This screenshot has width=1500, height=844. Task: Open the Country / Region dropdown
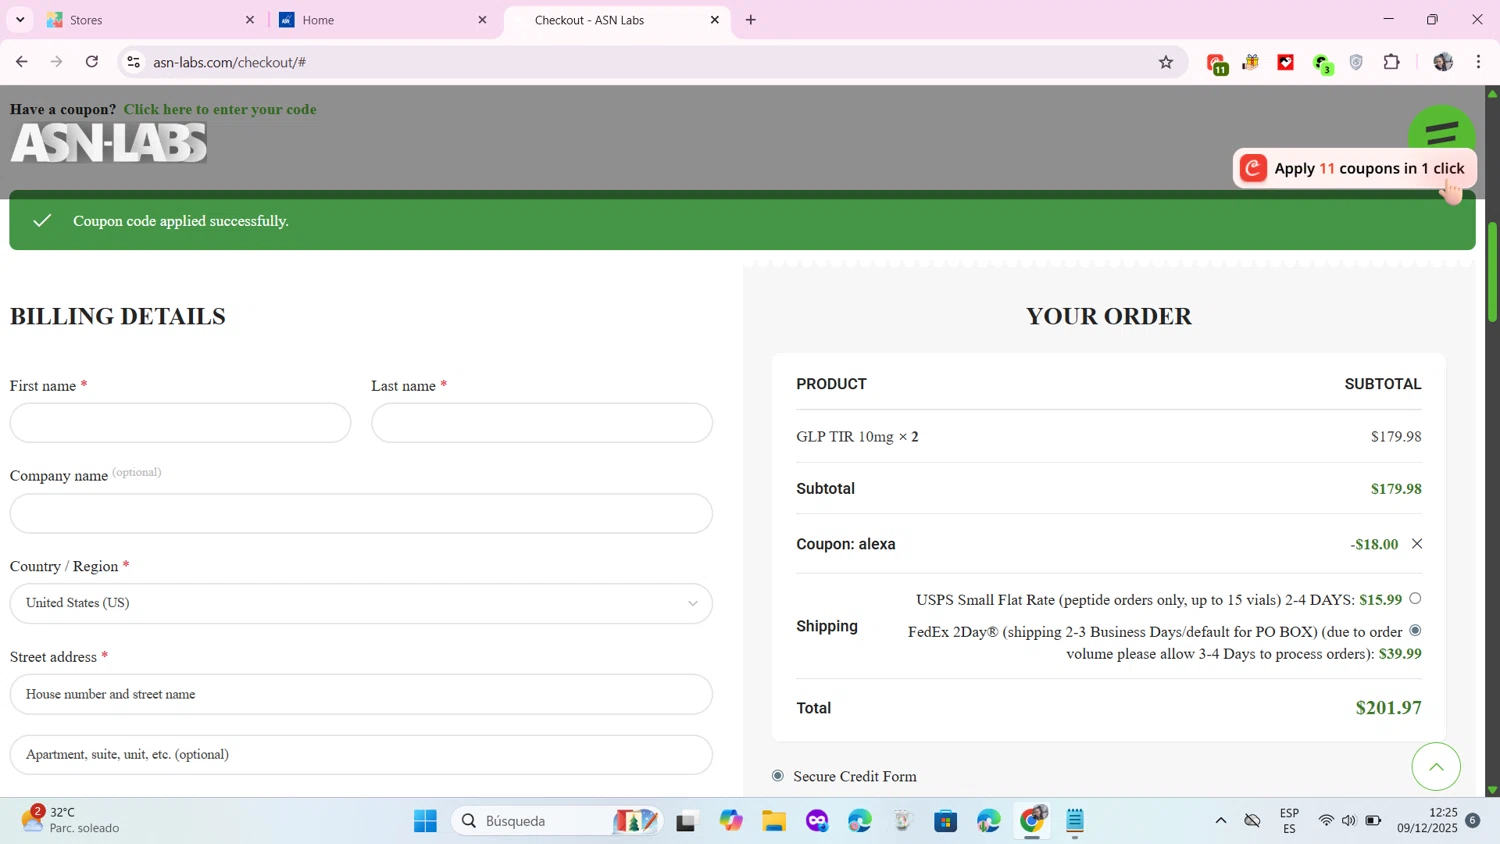tap(361, 603)
